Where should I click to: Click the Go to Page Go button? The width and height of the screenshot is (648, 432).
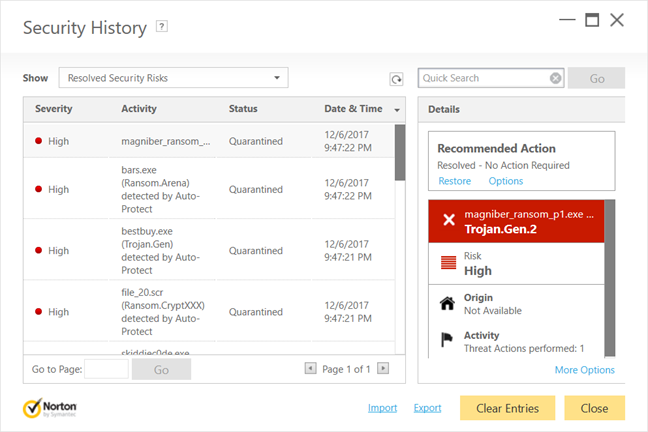[161, 369]
